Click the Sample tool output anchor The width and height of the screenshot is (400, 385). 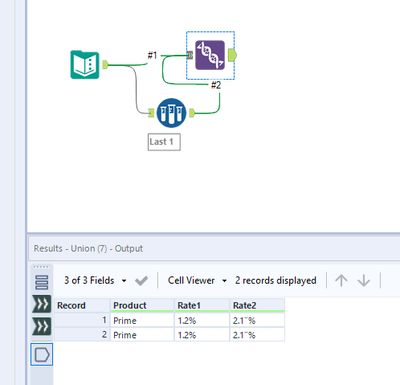(x=192, y=113)
